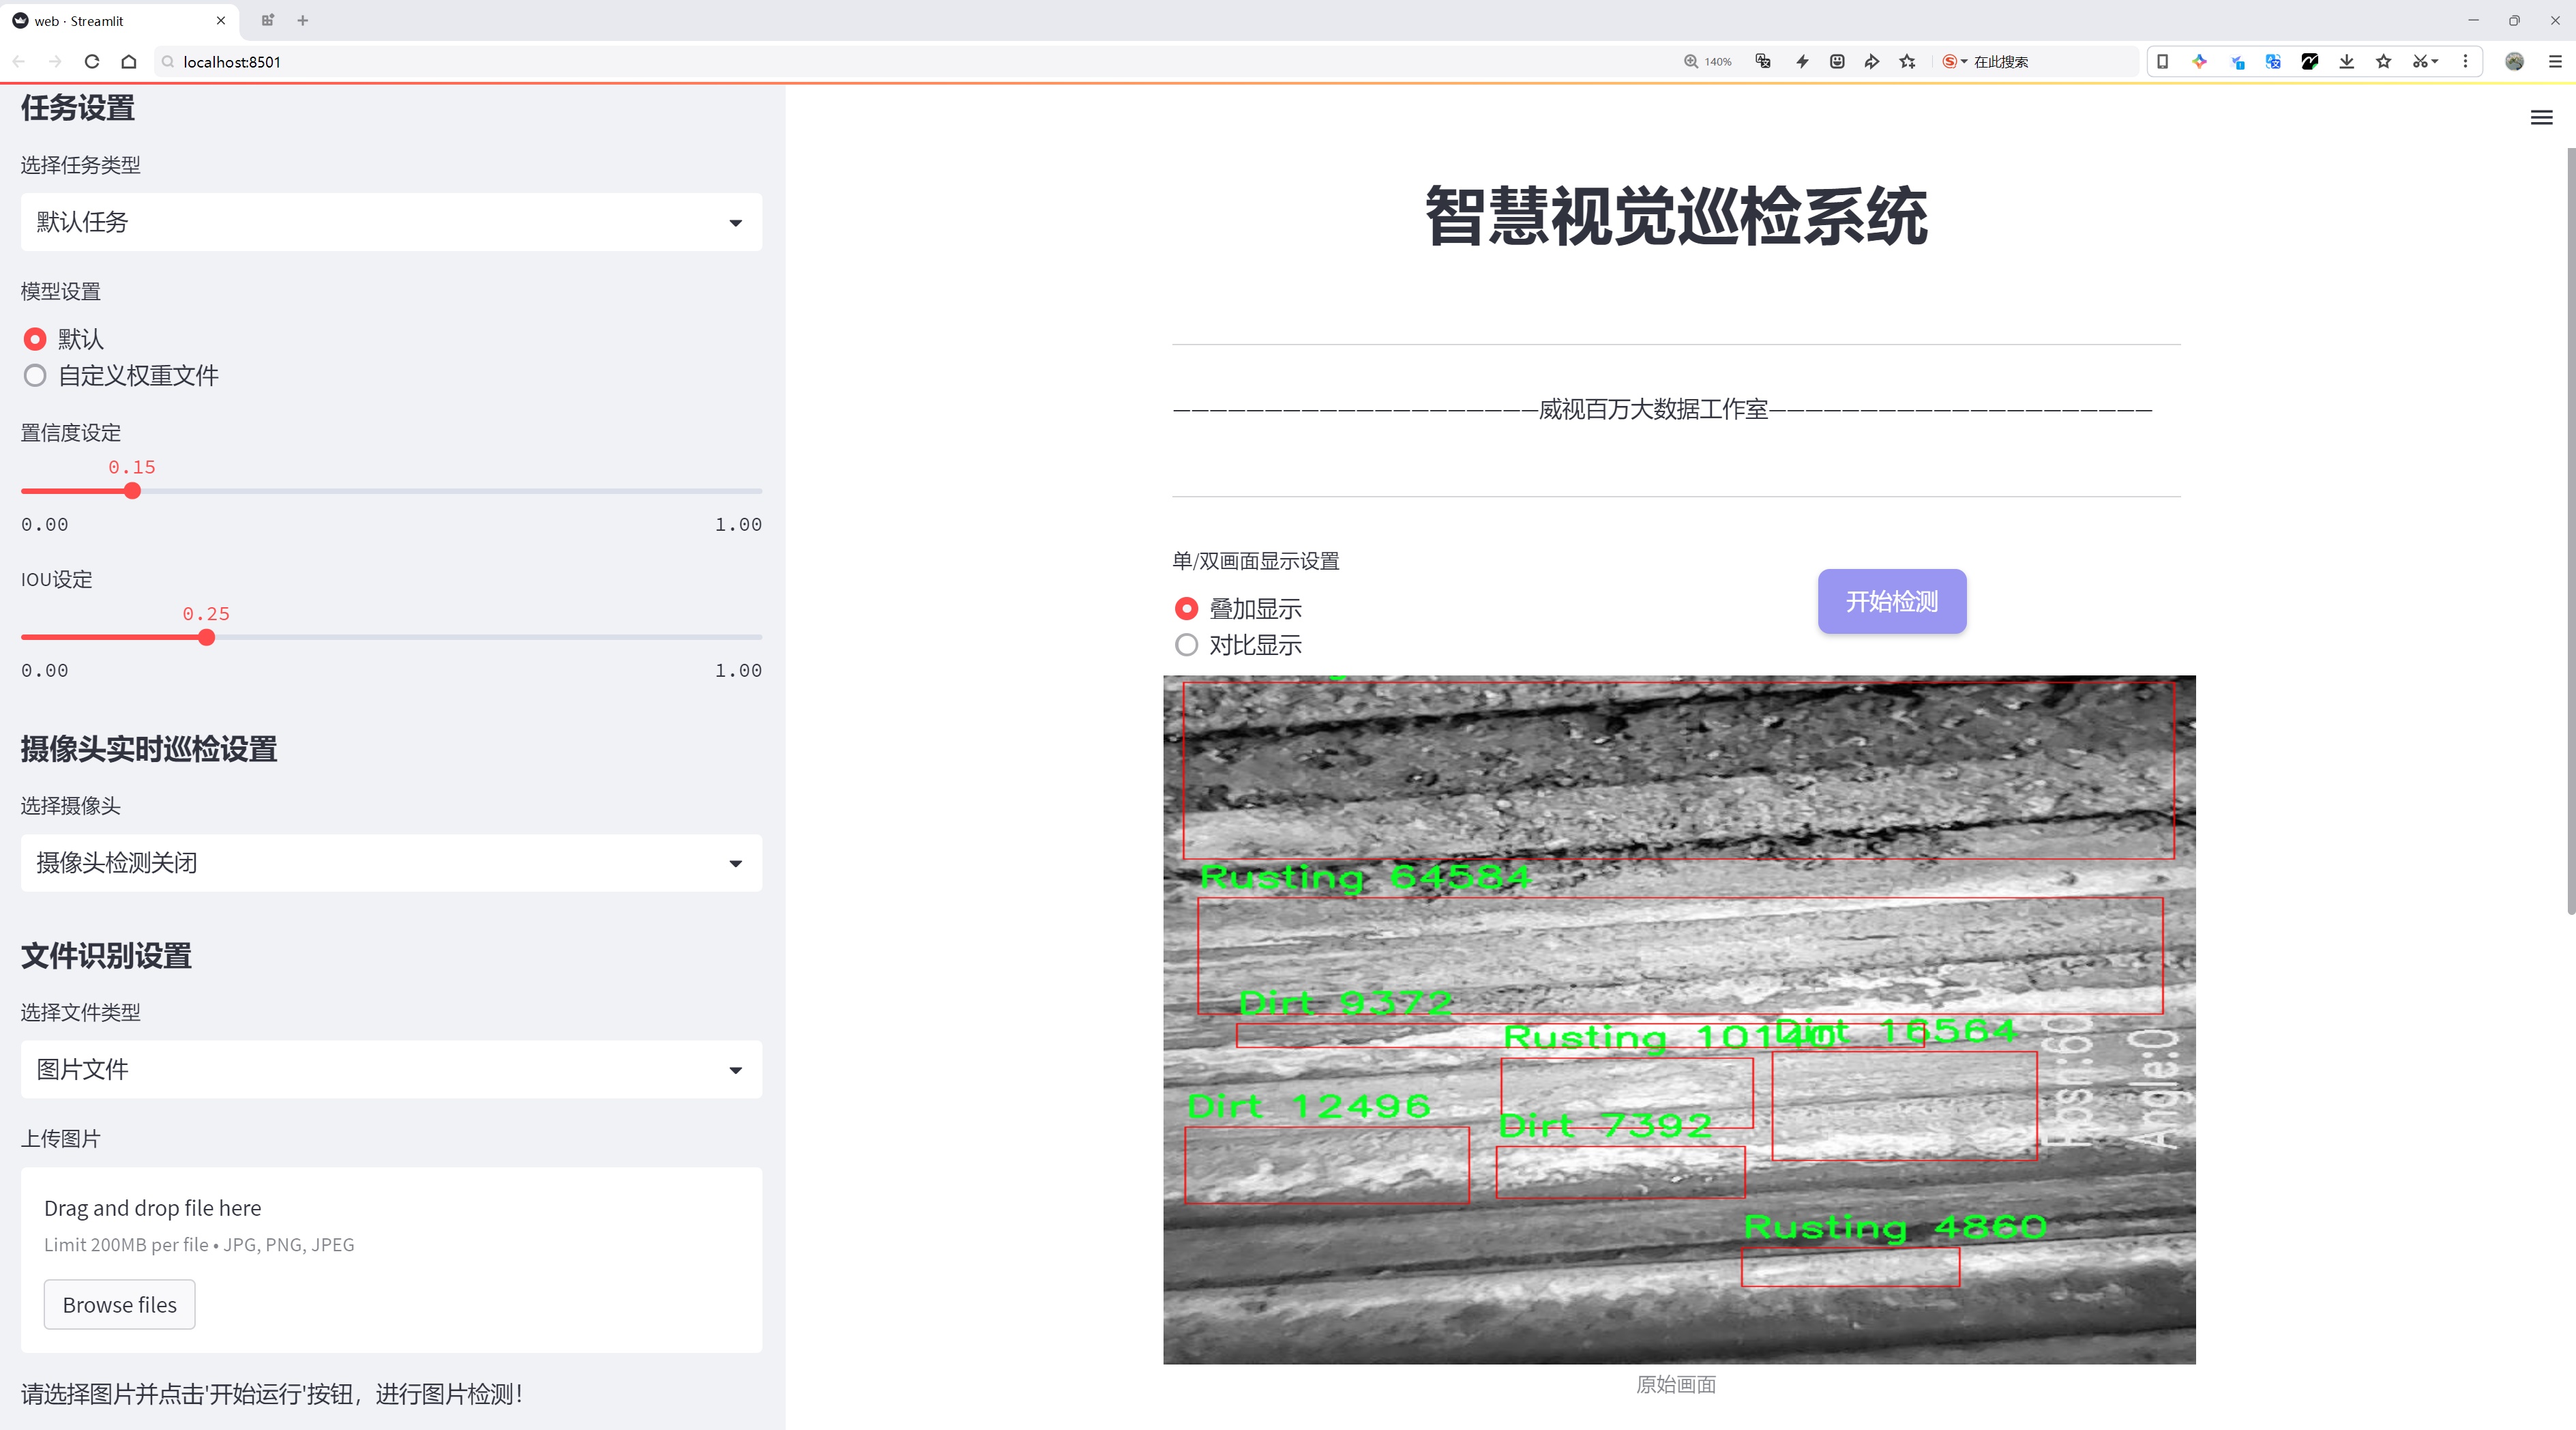Go to the browser home page icon
2576x1430 pixels.
(129, 61)
